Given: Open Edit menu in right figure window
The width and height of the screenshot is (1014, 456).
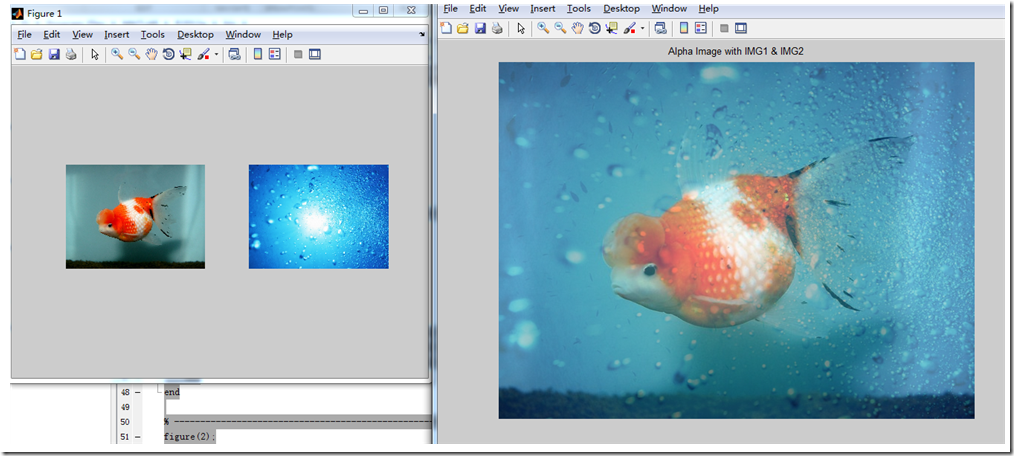Looking at the screenshot, I should [478, 8].
